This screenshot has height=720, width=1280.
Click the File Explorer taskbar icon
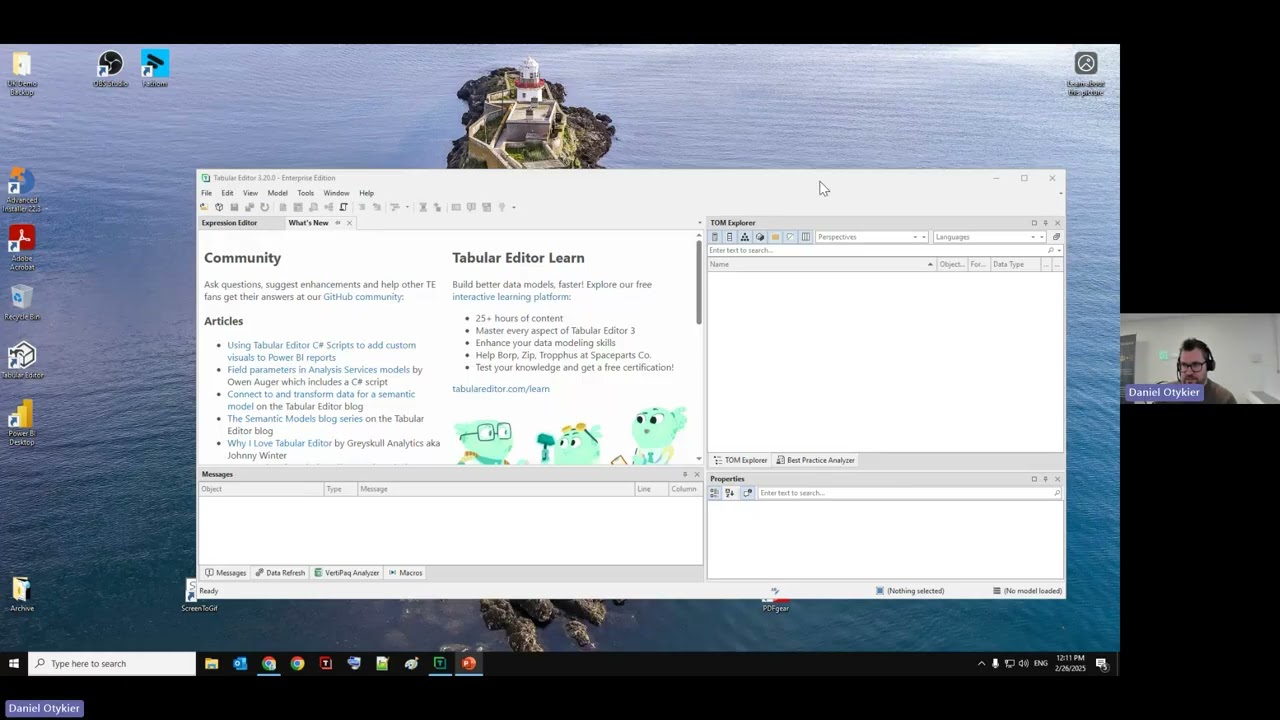[x=211, y=663]
